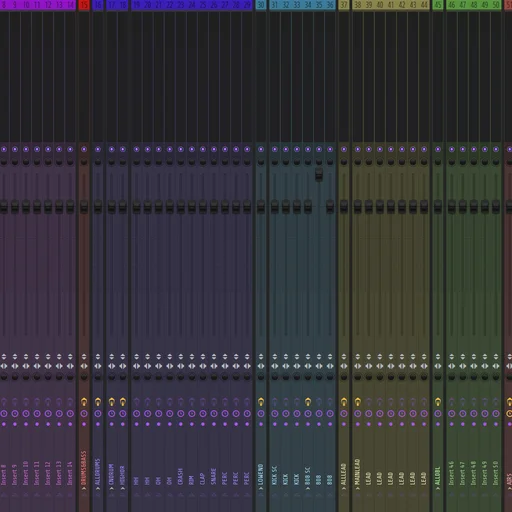Click lit yellow FX icon on DRUMS&BASS track
The width and height of the screenshot is (512, 512).
coord(84,402)
